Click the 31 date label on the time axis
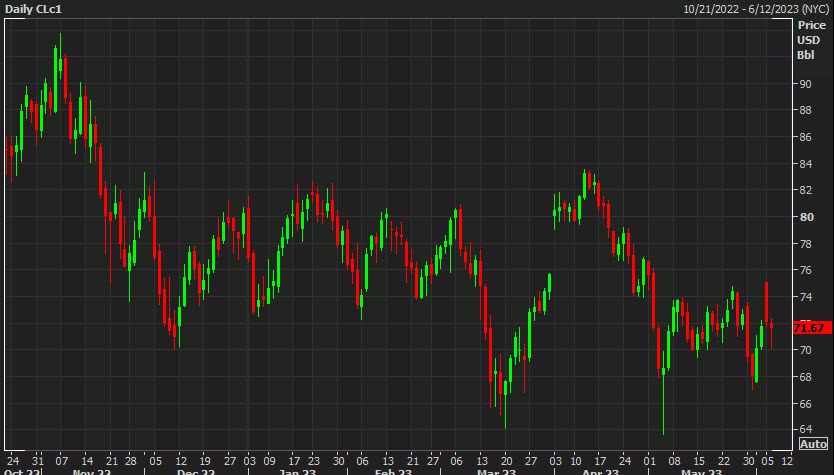Image resolution: width=834 pixels, height=475 pixels. pos(38,461)
